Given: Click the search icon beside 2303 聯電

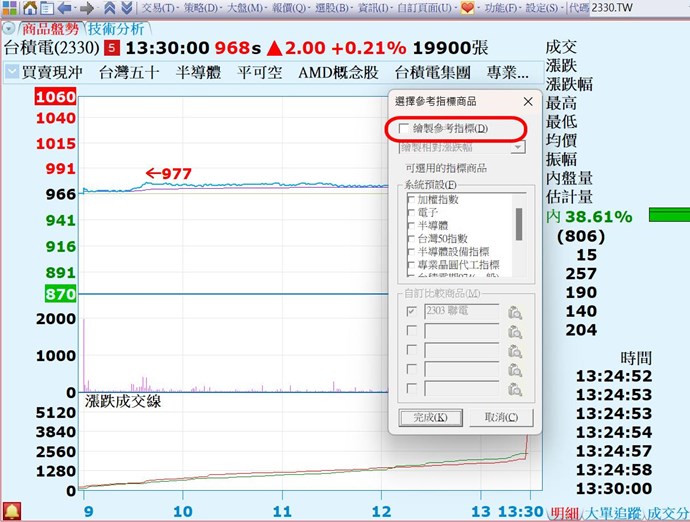Looking at the screenshot, I should coord(515,312).
